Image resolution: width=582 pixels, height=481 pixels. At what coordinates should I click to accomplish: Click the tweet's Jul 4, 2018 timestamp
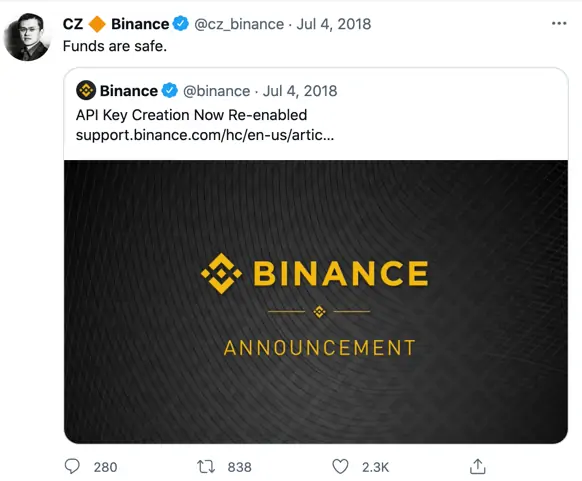coord(334,24)
